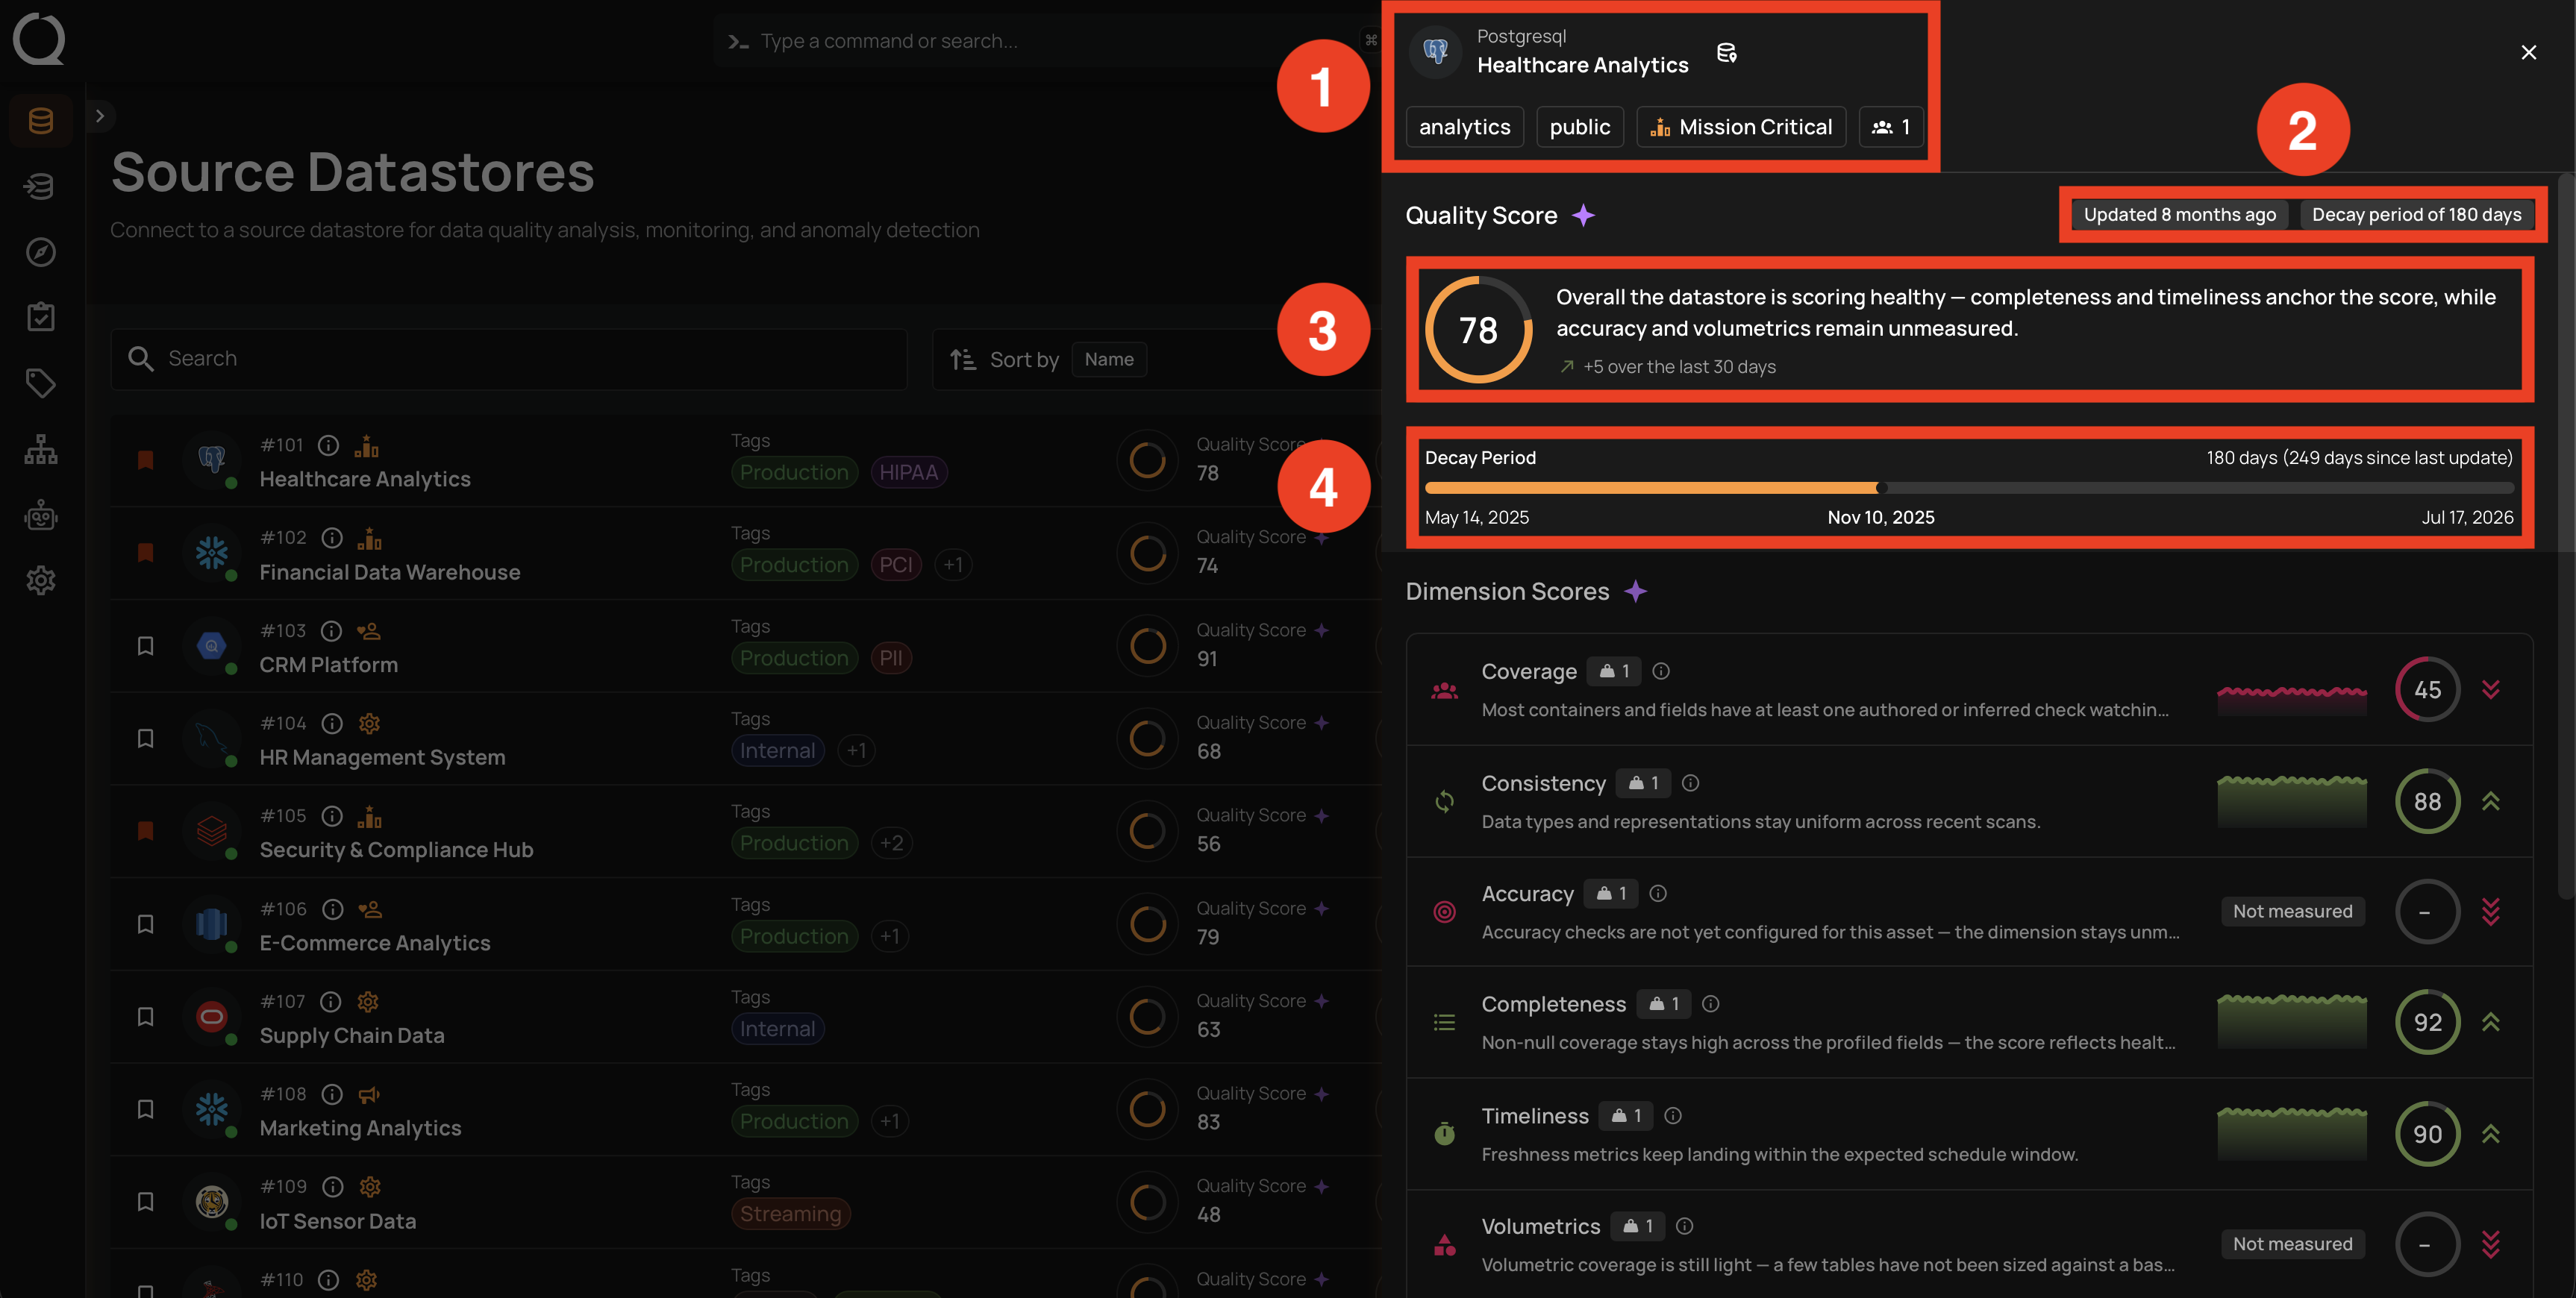The image size is (2576, 1298).
Task: Open the Settings gear icon in sidebar
Action: point(41,580)
